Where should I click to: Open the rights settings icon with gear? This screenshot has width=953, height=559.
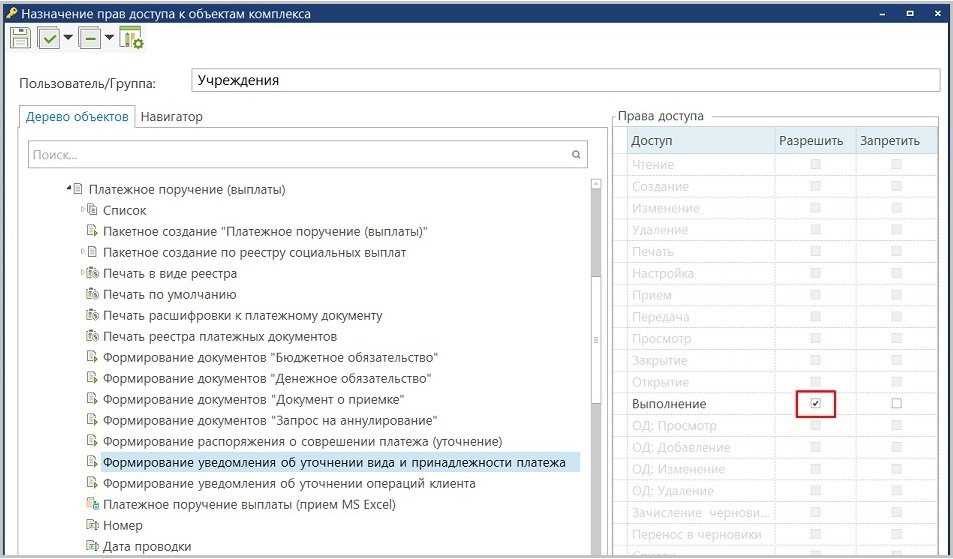click(131, 38)
